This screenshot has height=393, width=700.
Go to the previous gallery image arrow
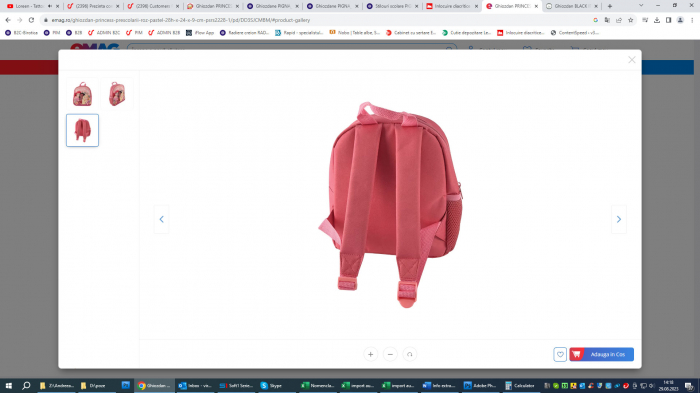(162, 219)
